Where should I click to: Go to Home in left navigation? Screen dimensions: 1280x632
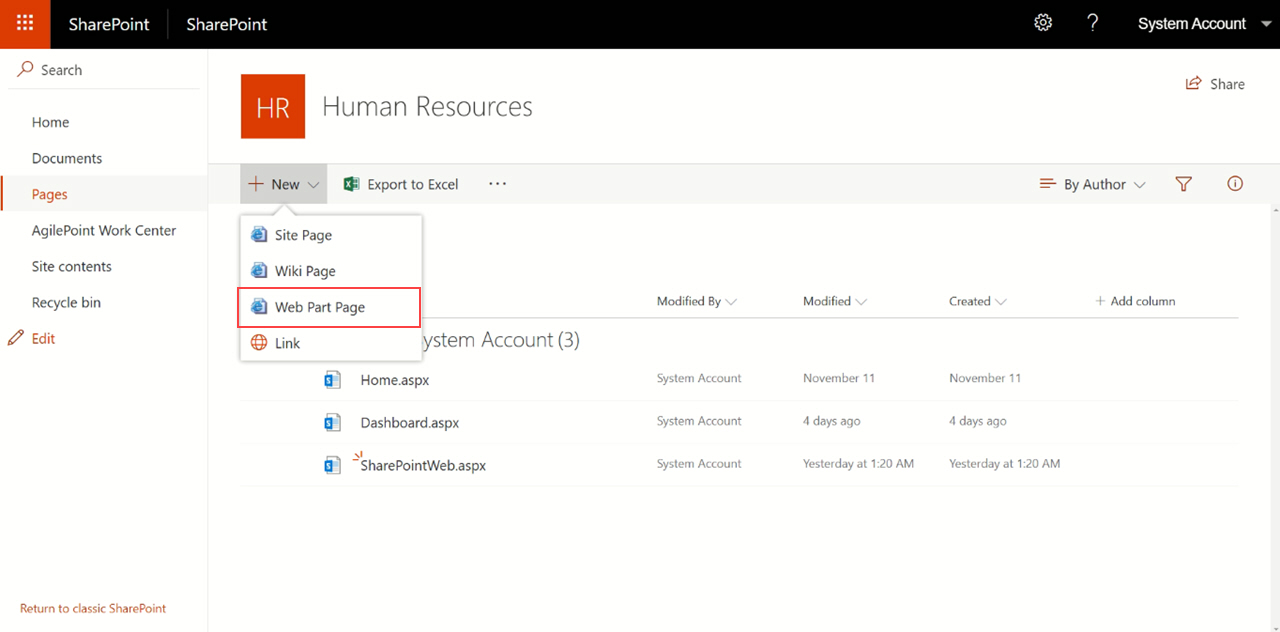(50, 122)
